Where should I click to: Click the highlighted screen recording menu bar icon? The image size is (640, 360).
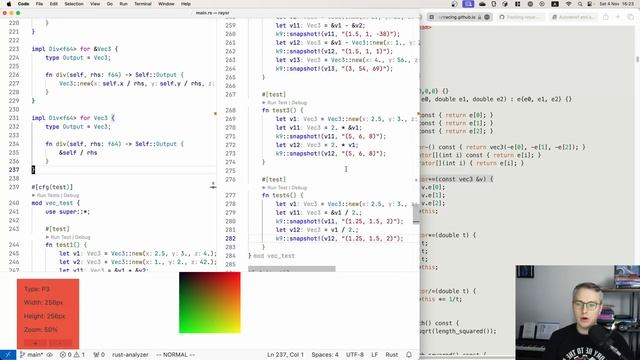(x=468, y=4)
